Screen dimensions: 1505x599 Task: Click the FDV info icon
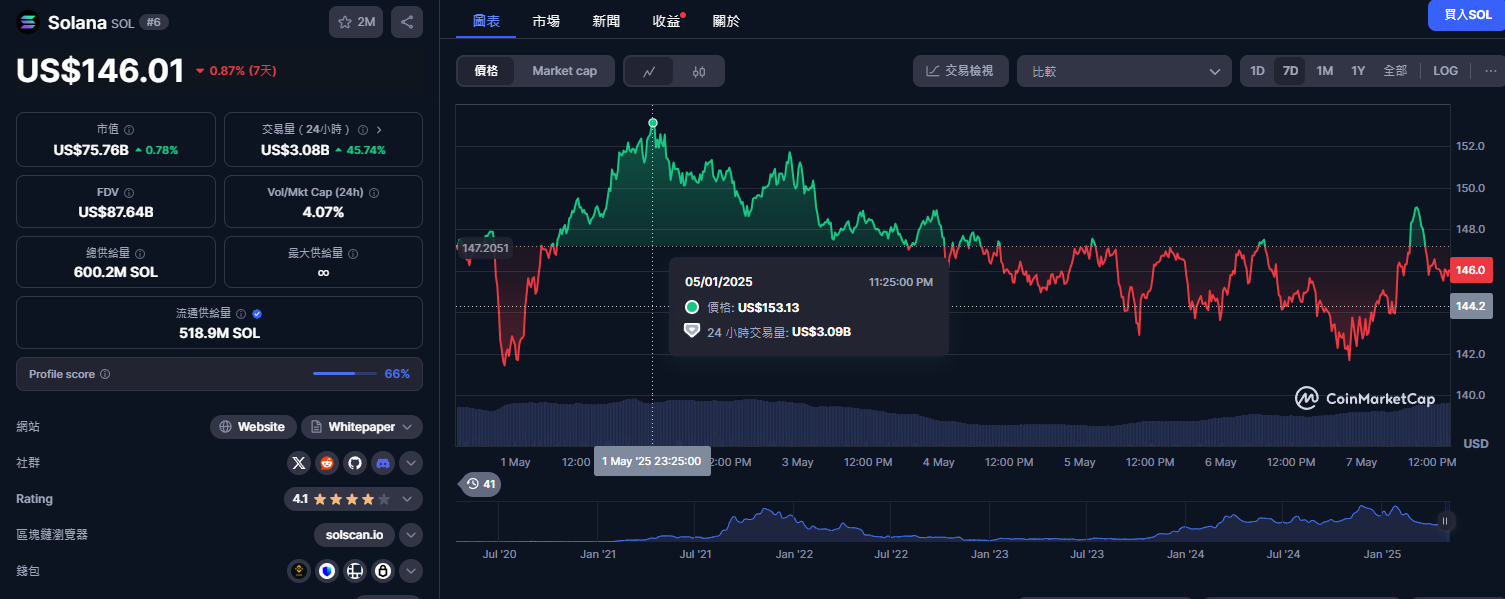129,192
